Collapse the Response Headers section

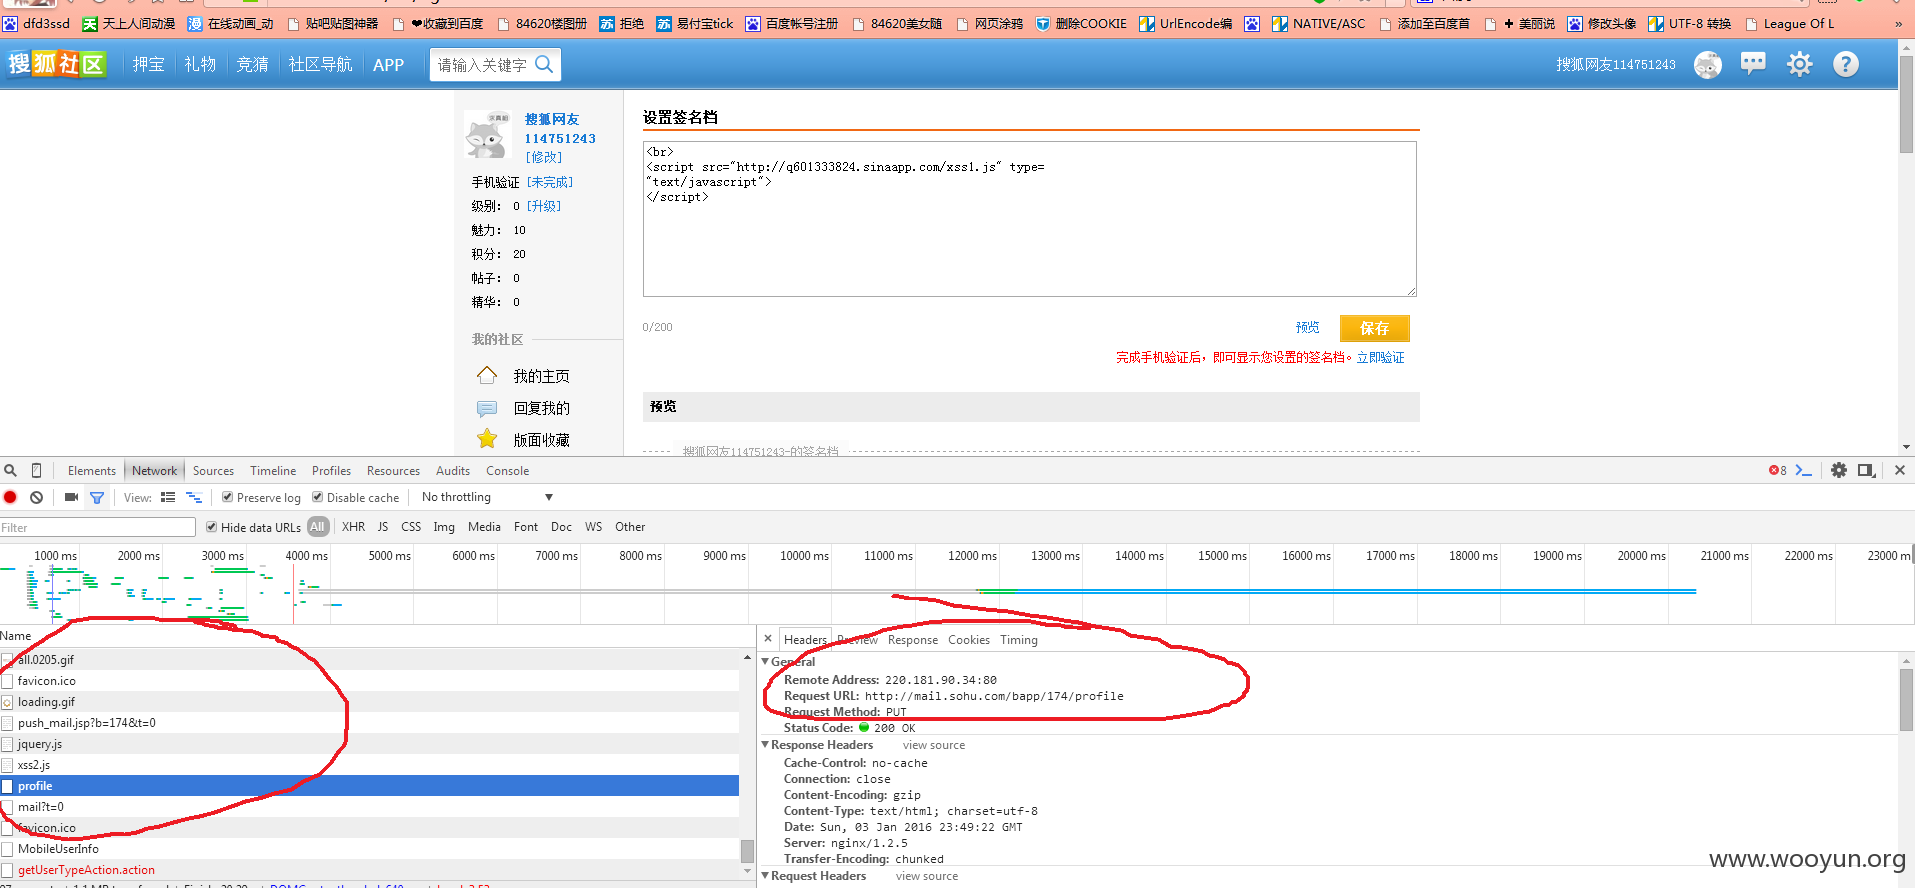(x=765, y=745)
